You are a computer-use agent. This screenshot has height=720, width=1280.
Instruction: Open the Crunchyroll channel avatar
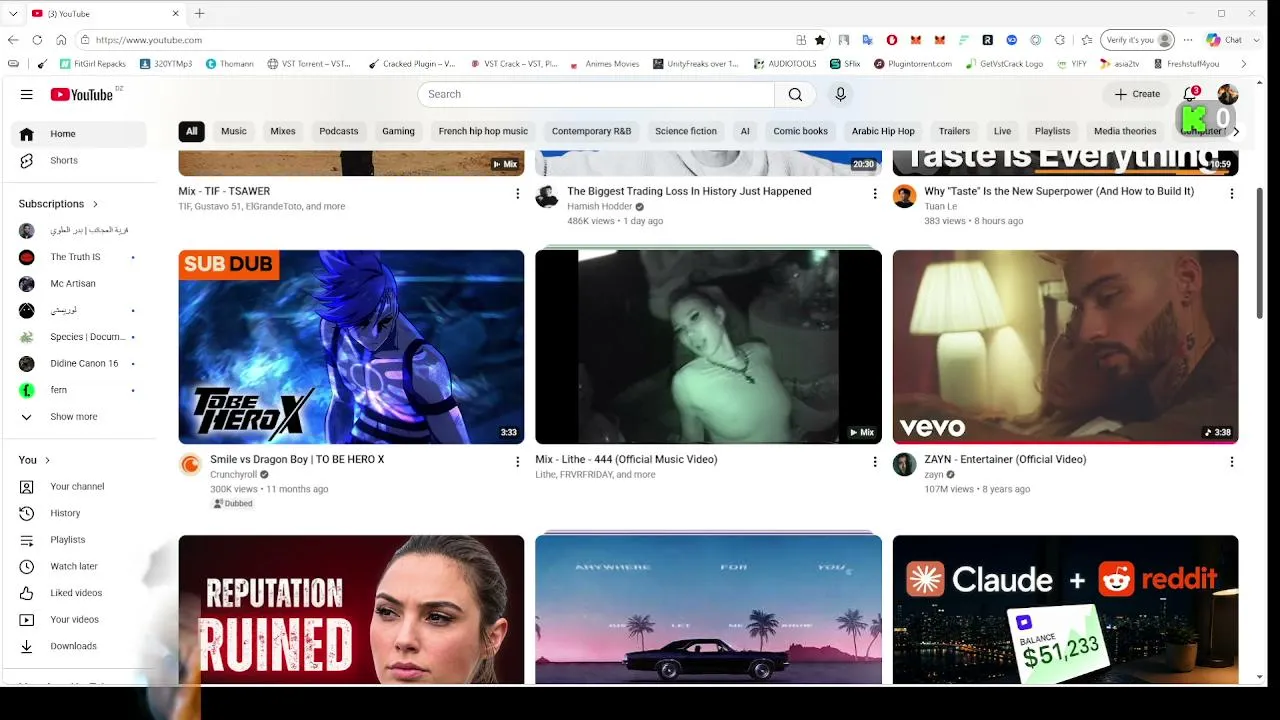(x=190, y=465)
